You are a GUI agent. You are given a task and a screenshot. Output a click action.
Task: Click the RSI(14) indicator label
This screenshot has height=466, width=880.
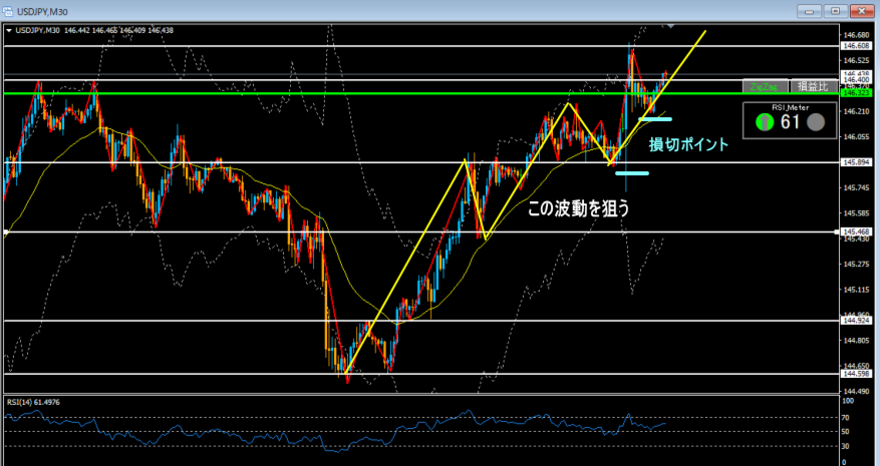pos(34,402)
